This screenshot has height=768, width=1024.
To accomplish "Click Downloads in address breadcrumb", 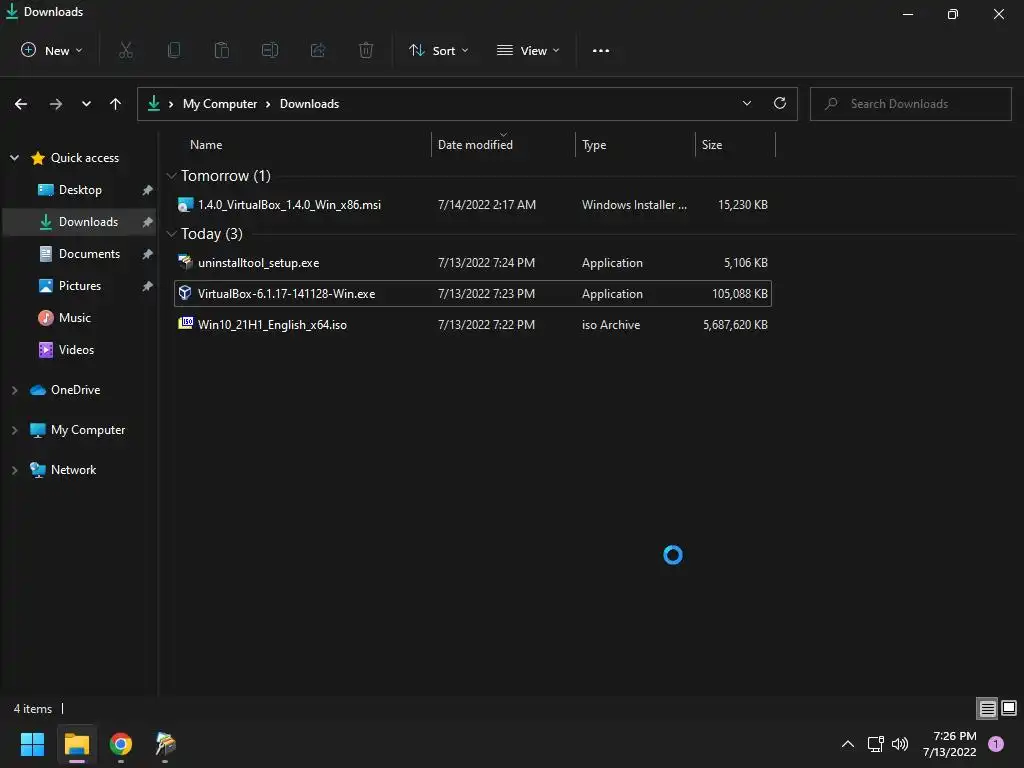I will pyautogui.click(x=310, y=104).
